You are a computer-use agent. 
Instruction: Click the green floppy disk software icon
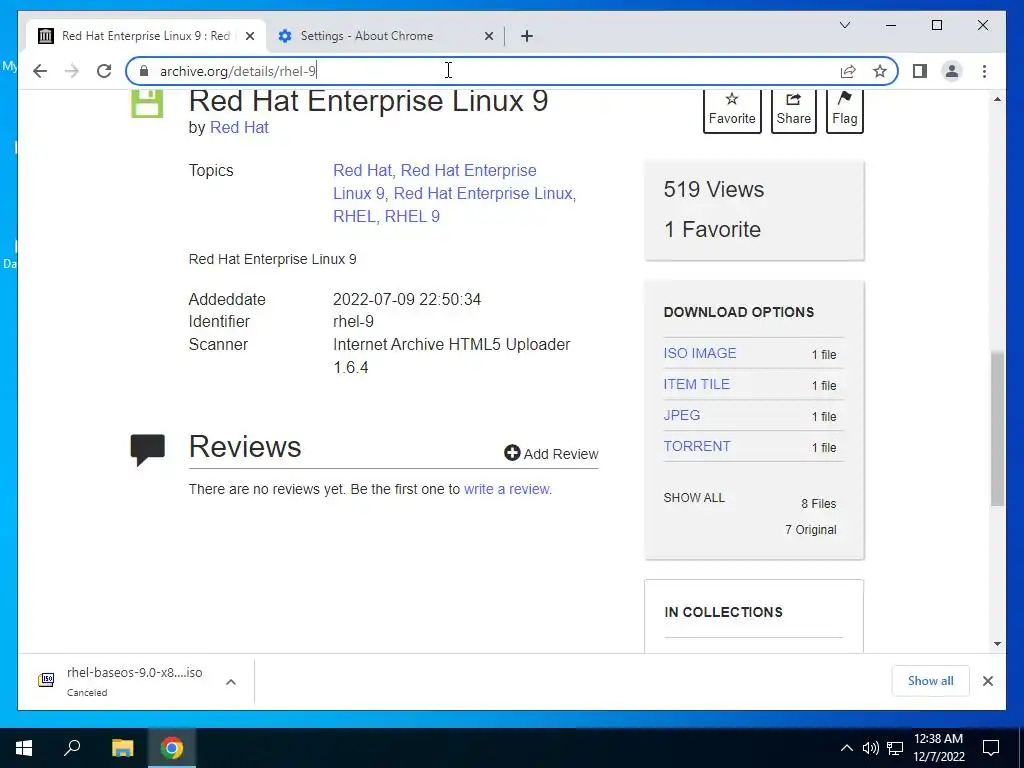147,104
